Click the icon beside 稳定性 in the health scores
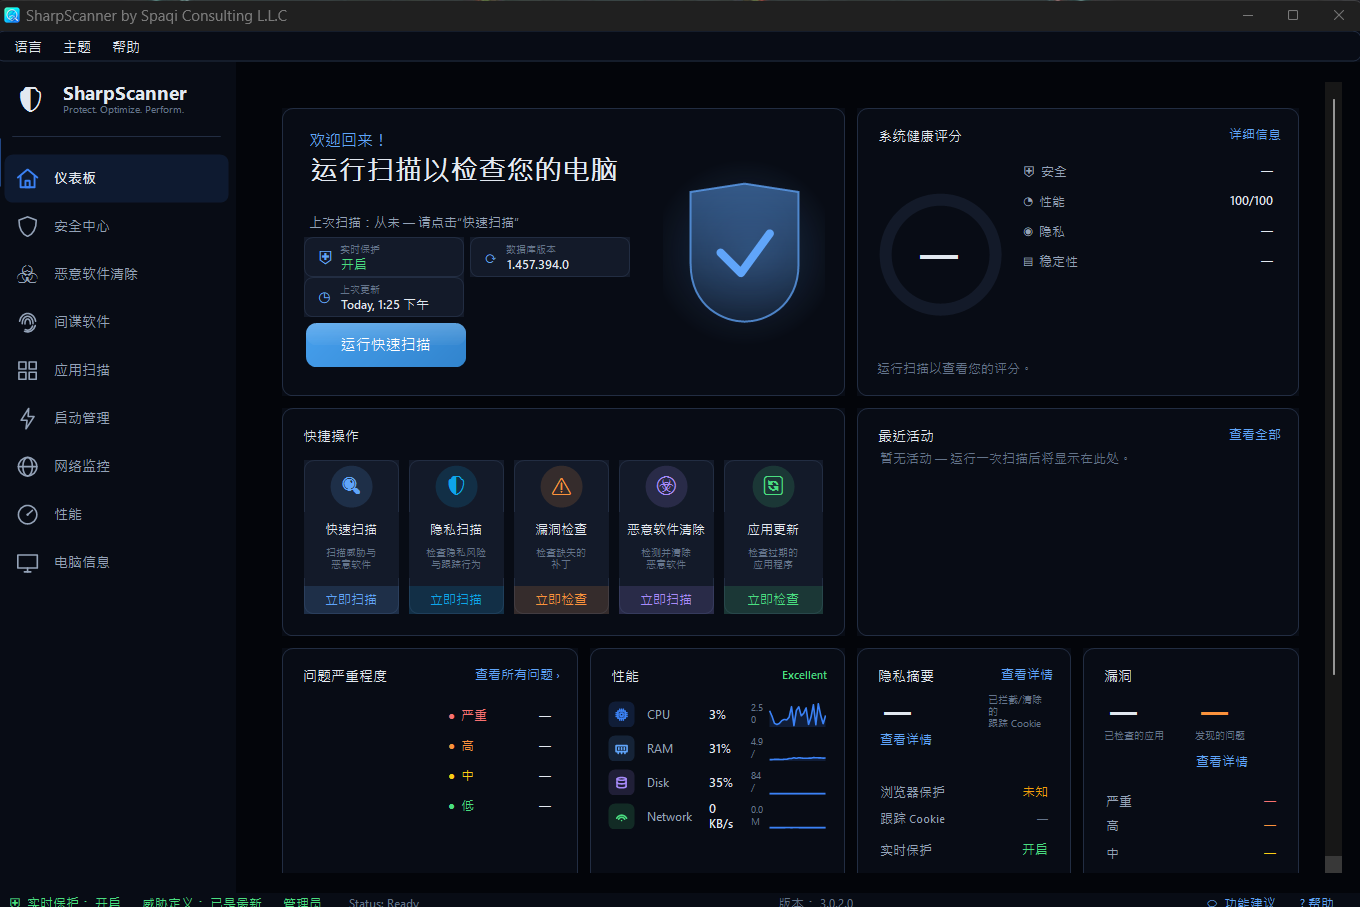Viewport: 1360px width, 907px height. (x=1028, y=262)
